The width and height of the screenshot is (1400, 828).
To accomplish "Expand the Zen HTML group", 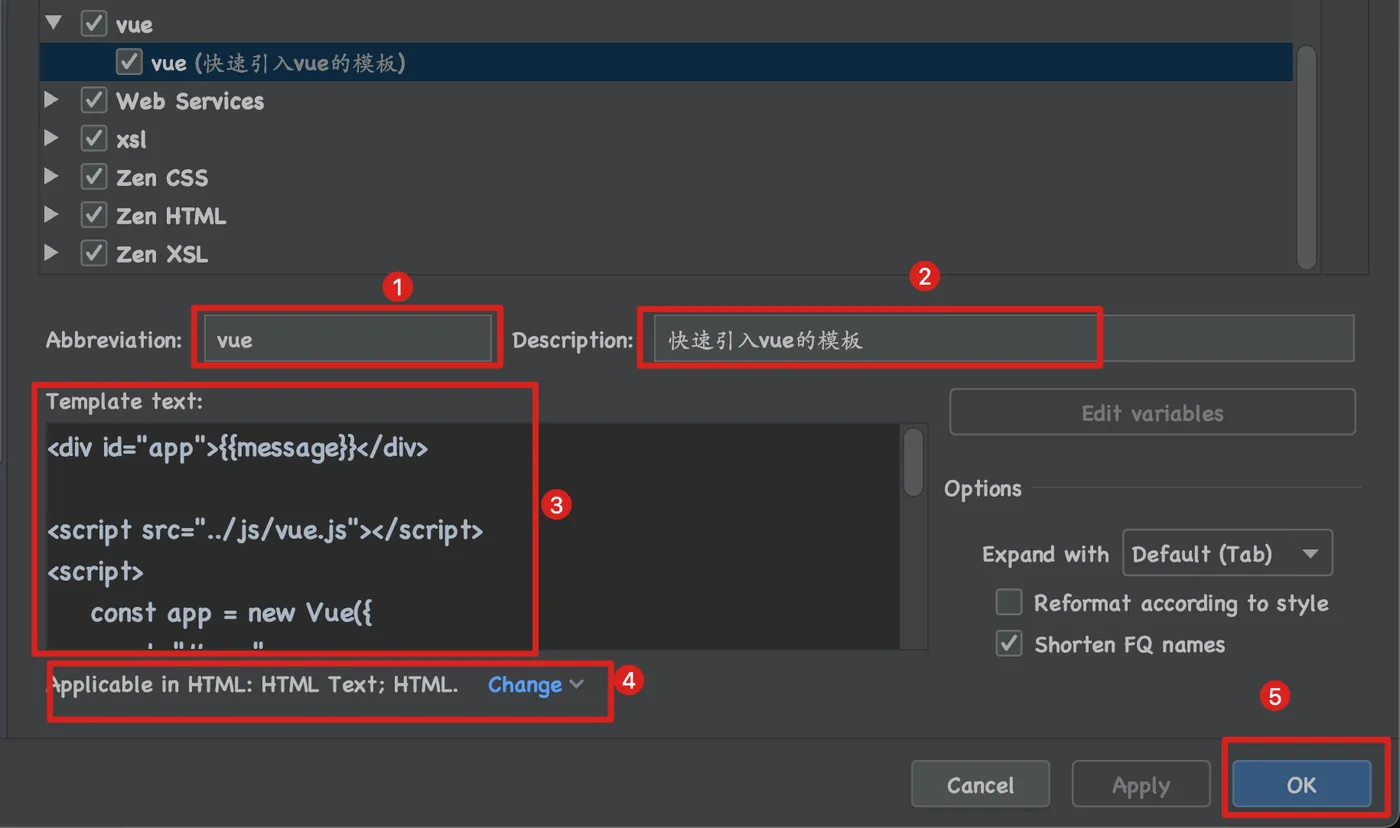I will pos(52,215).
